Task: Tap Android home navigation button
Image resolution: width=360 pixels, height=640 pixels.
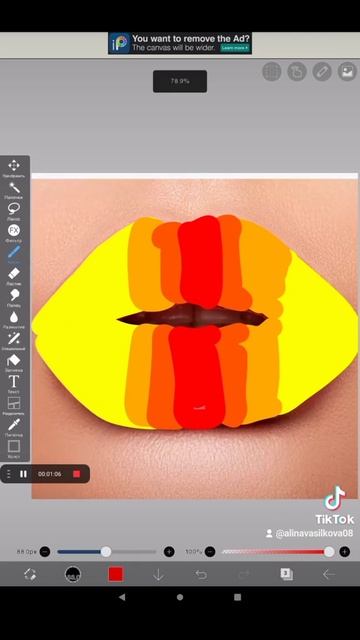Action: tap(180, 597)
